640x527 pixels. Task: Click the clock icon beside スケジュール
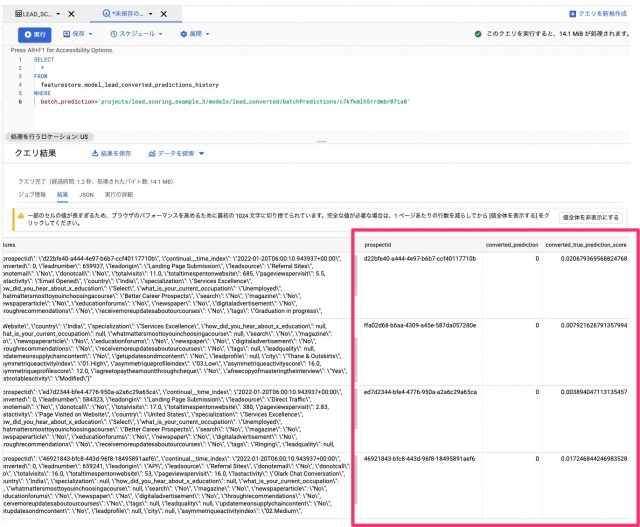coord(113,34)
